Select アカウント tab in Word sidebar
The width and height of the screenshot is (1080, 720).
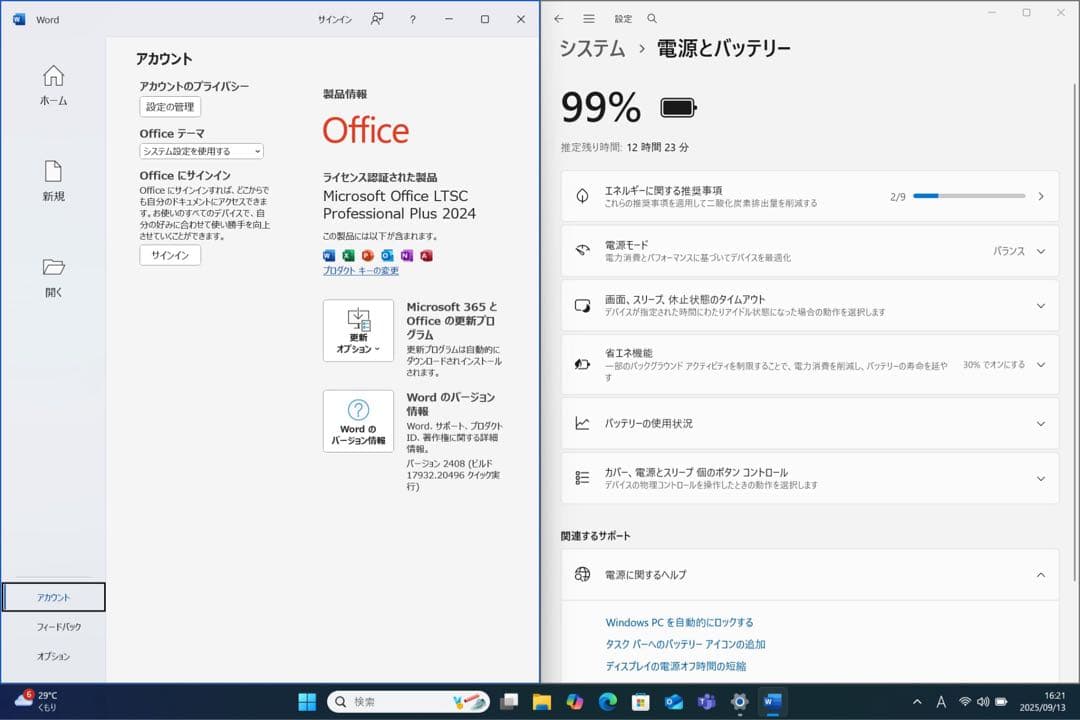pos(54,597)
